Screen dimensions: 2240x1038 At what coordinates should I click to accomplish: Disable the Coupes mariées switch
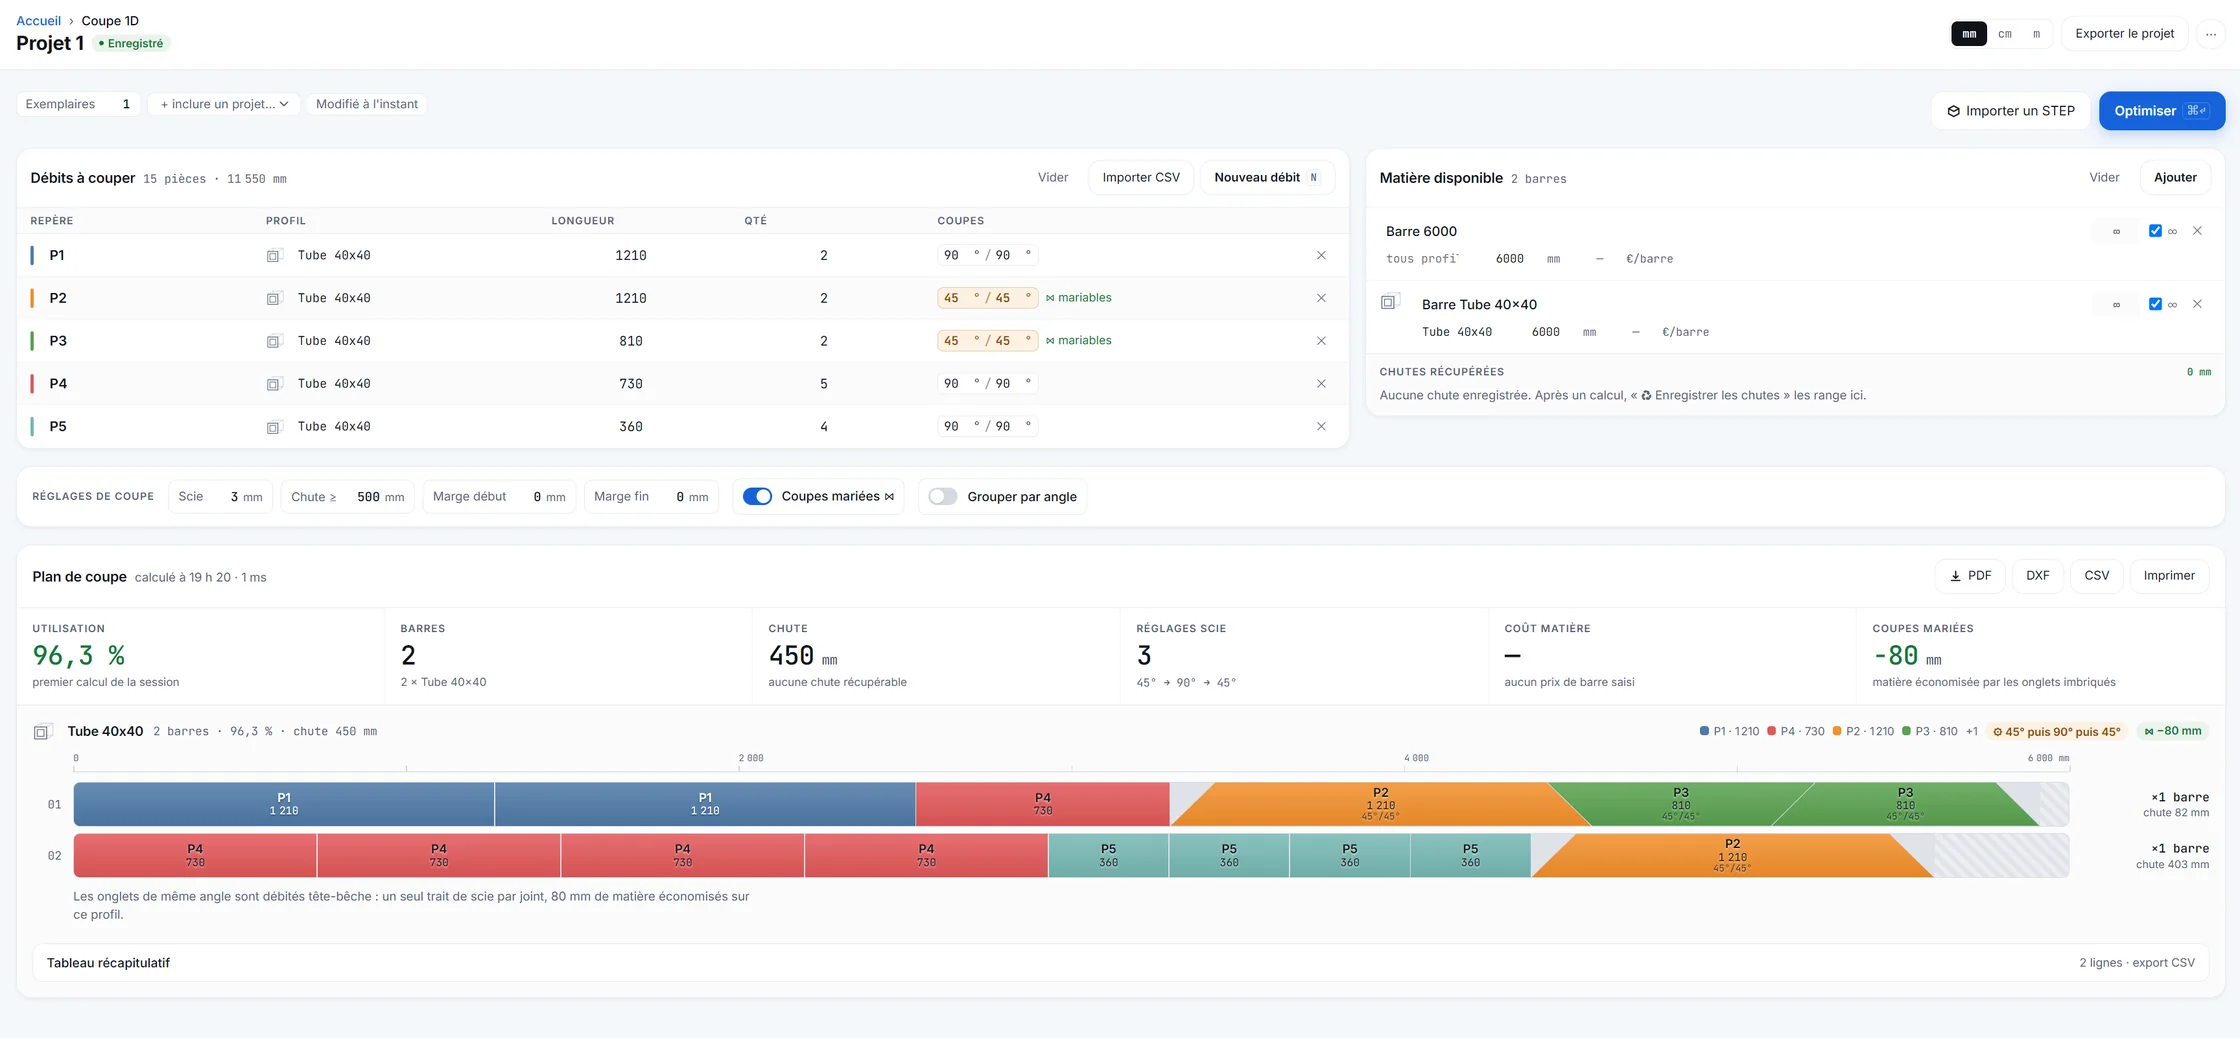[x=757, y=497]
